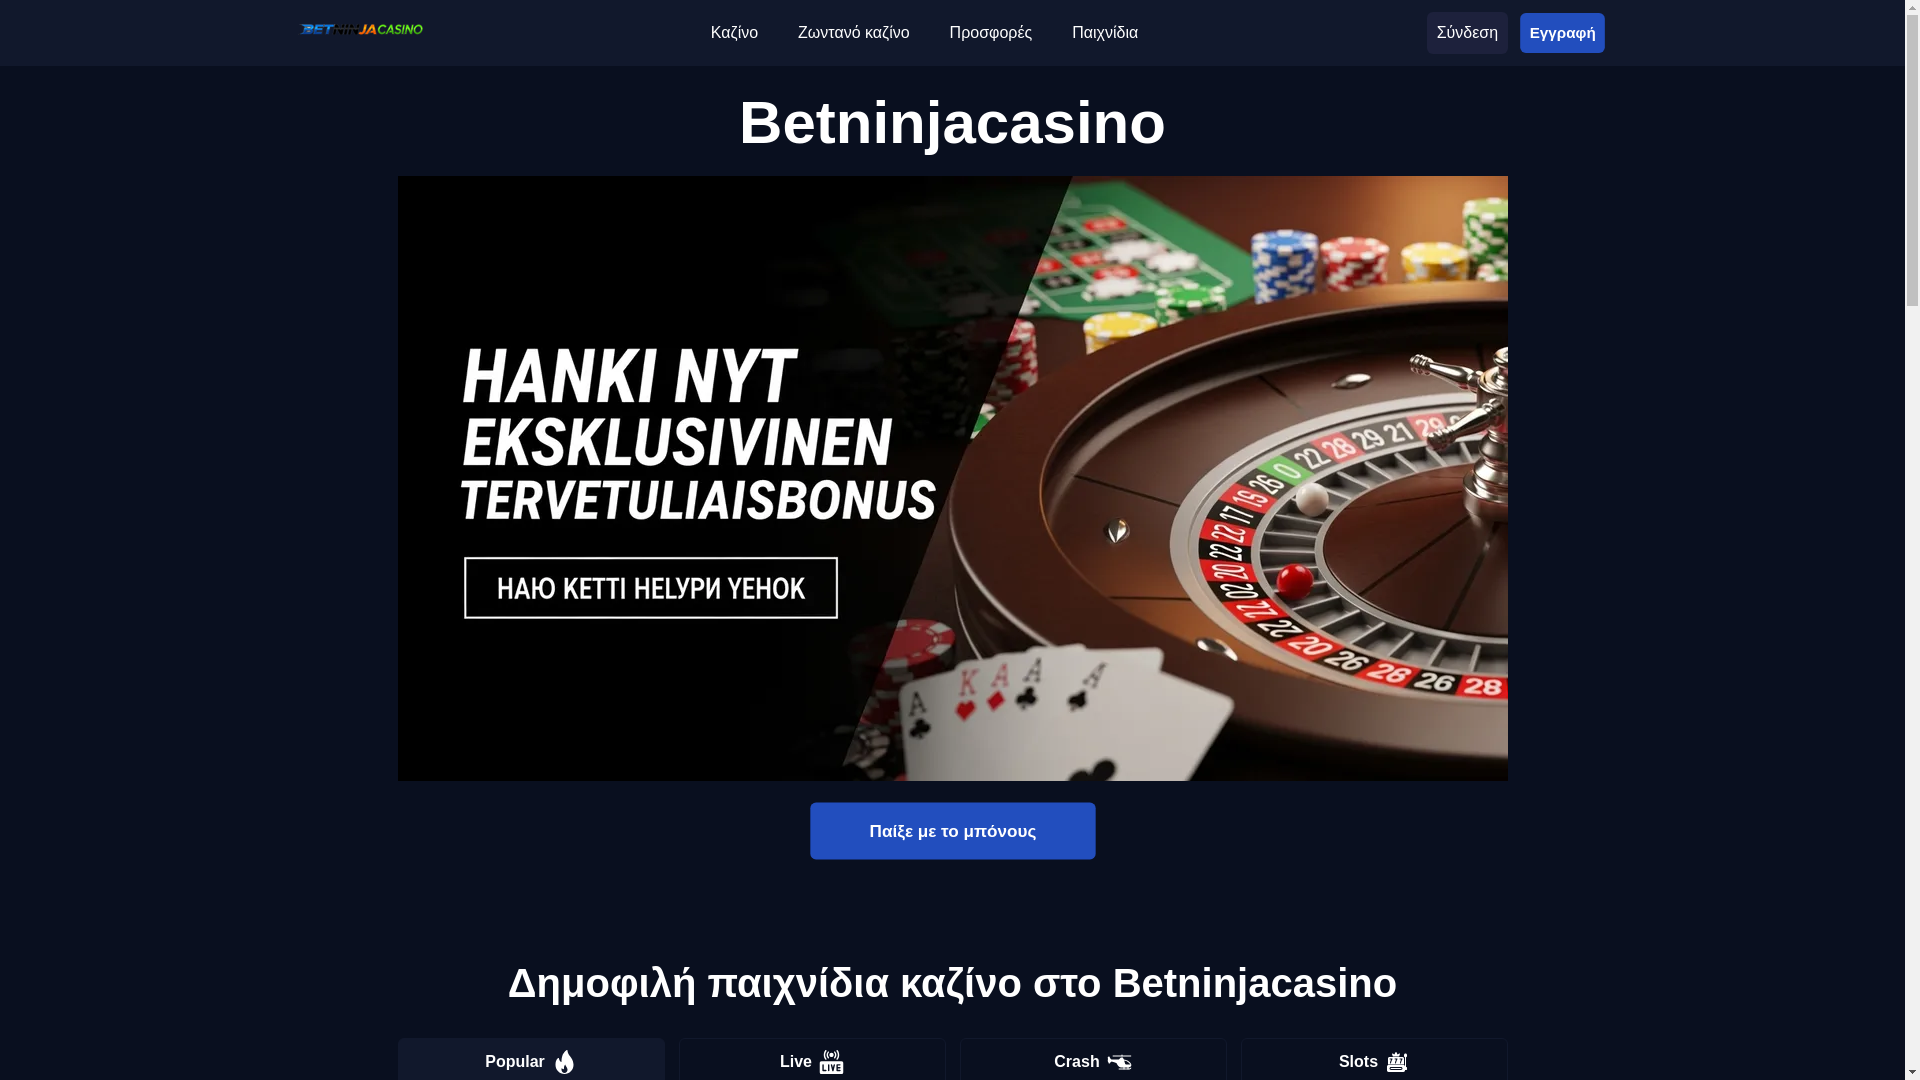Select the flame icon on Popular tab
The height and width of the screenshot is (1080, 1920).
[565, 1062]
